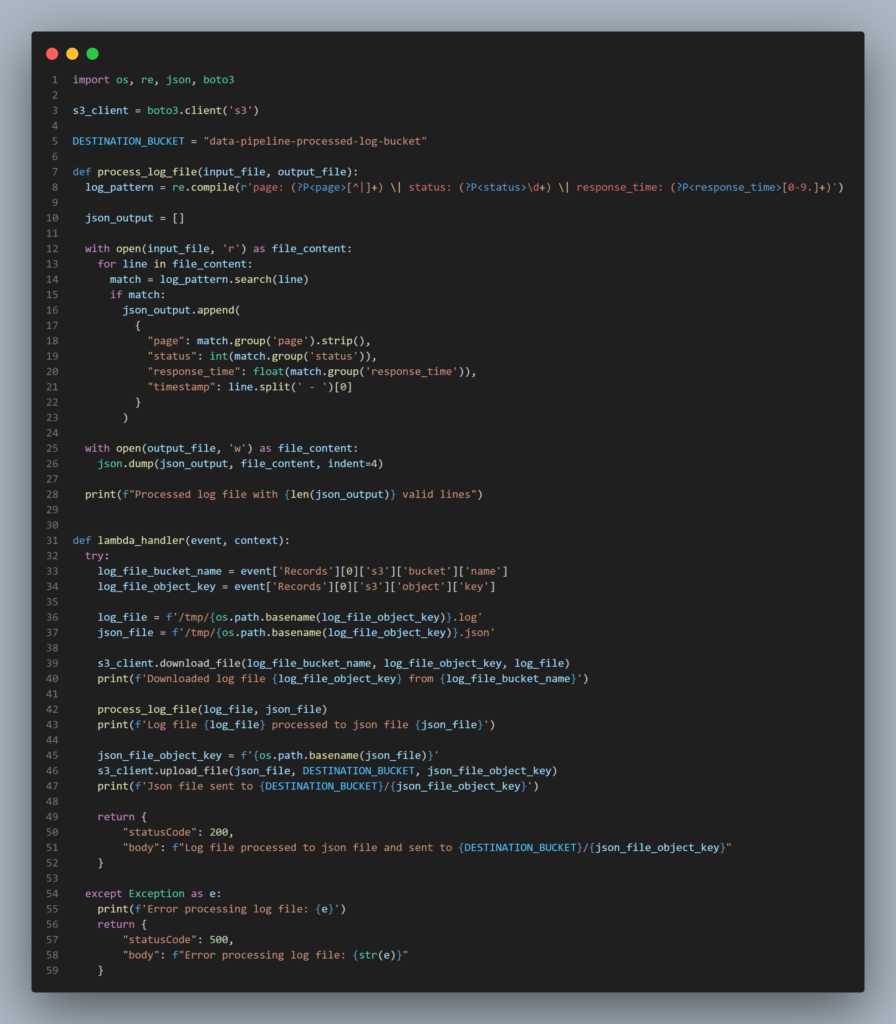896x1024 pixels.
Task: Click the "response_time": float(...) entry
Action: click(312, 372)
